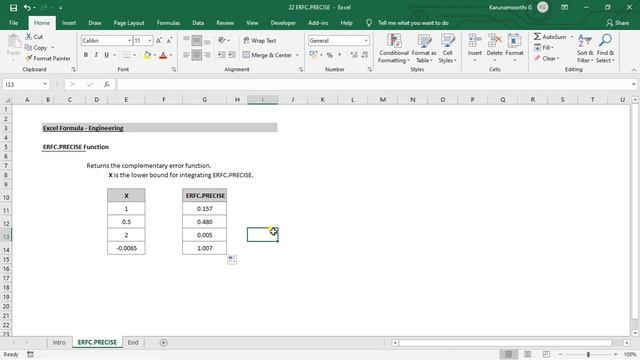Decrease indent in Alignment group

pyautogui.click(x=221, y=55)
